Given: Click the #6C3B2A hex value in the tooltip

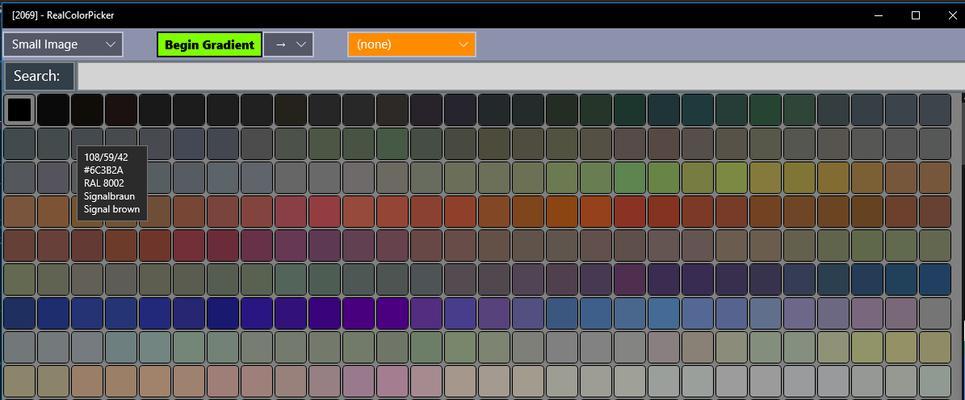Looking at the screenshot, I should pyautogui.click(x=102, y=170).
